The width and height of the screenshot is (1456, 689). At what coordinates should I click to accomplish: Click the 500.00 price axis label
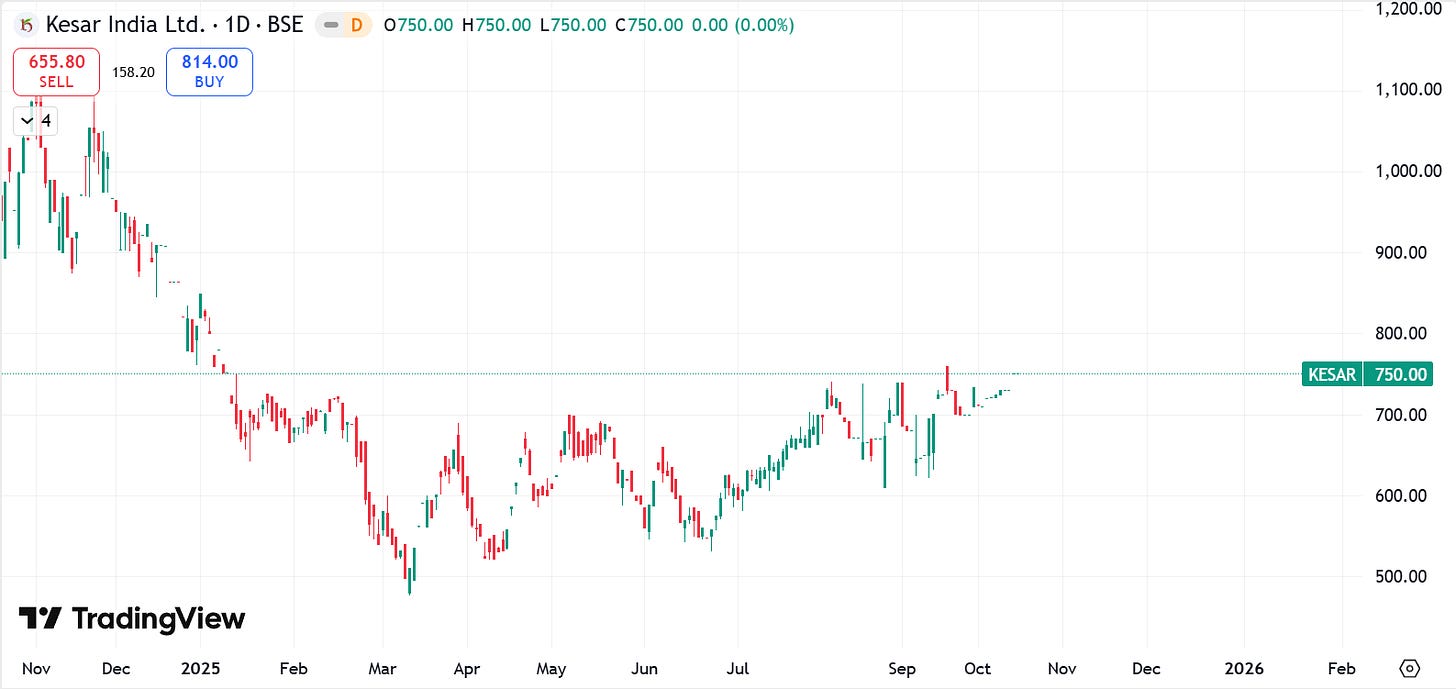[x=1400, y=576]
